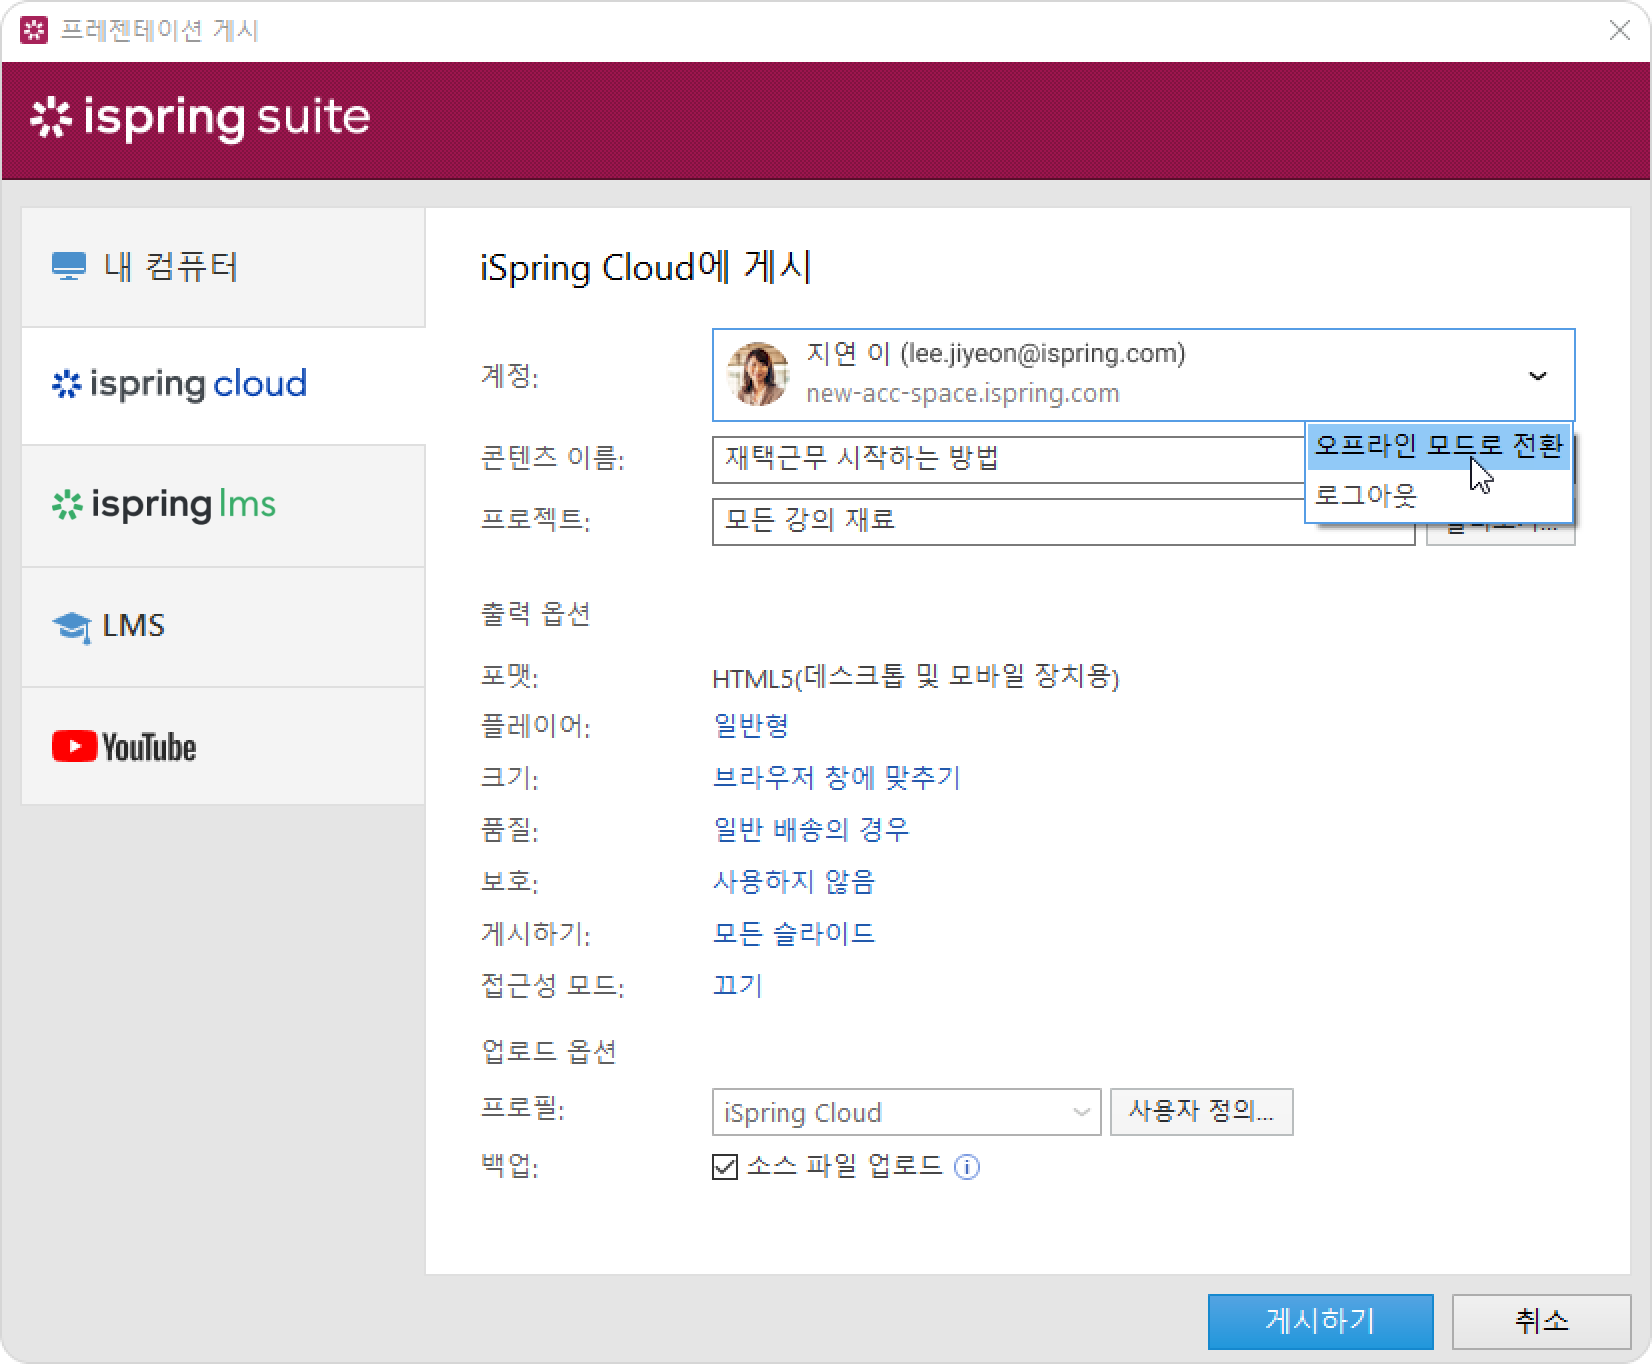1652x1364 pixels.
Task: Click the iSpring Suite logo in header
Action: (x=200, y=118)
